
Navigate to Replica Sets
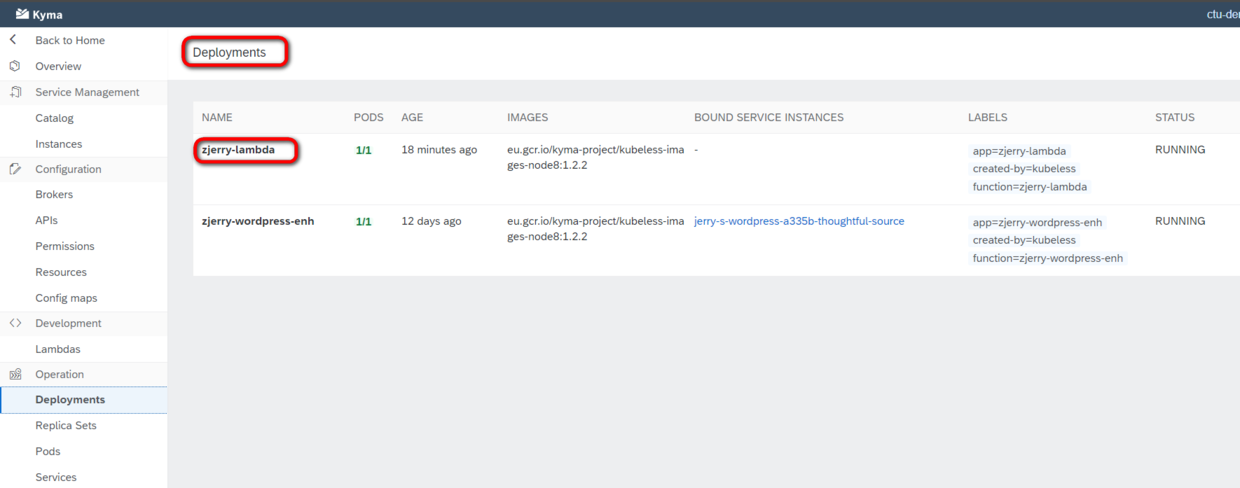[66, 425]
